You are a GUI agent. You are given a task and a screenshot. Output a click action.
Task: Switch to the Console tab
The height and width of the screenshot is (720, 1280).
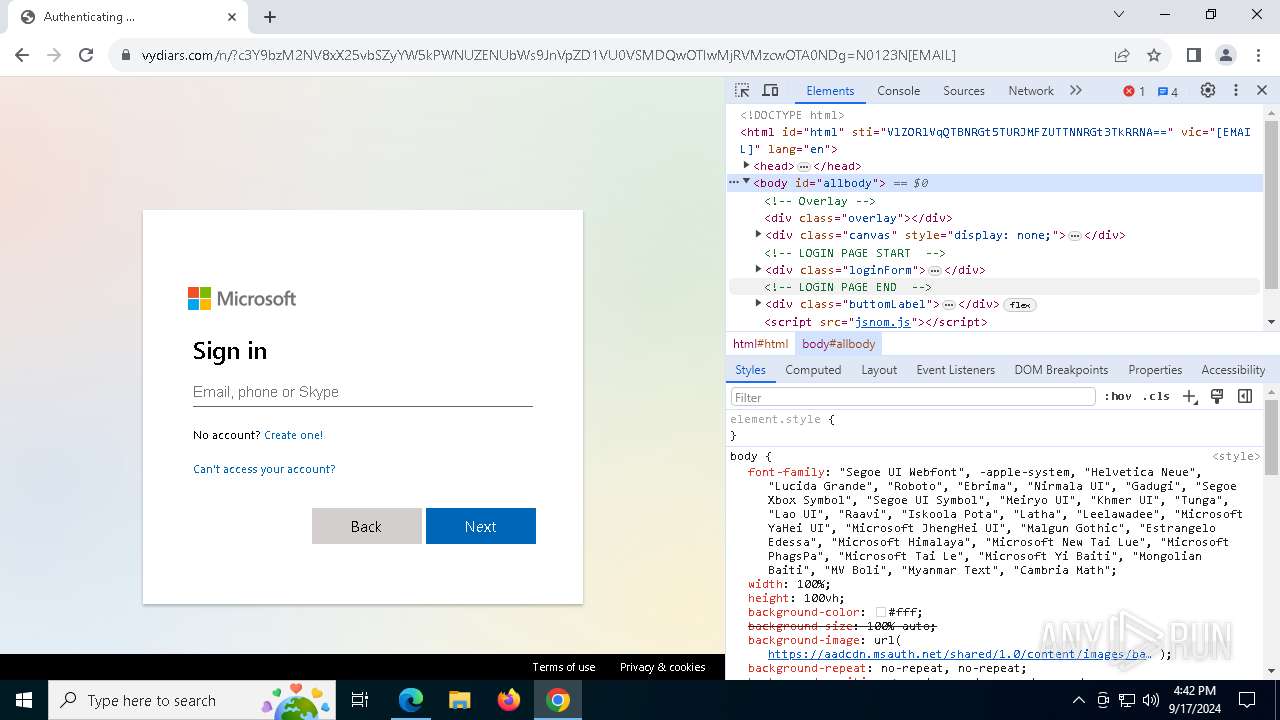(898, 90)
